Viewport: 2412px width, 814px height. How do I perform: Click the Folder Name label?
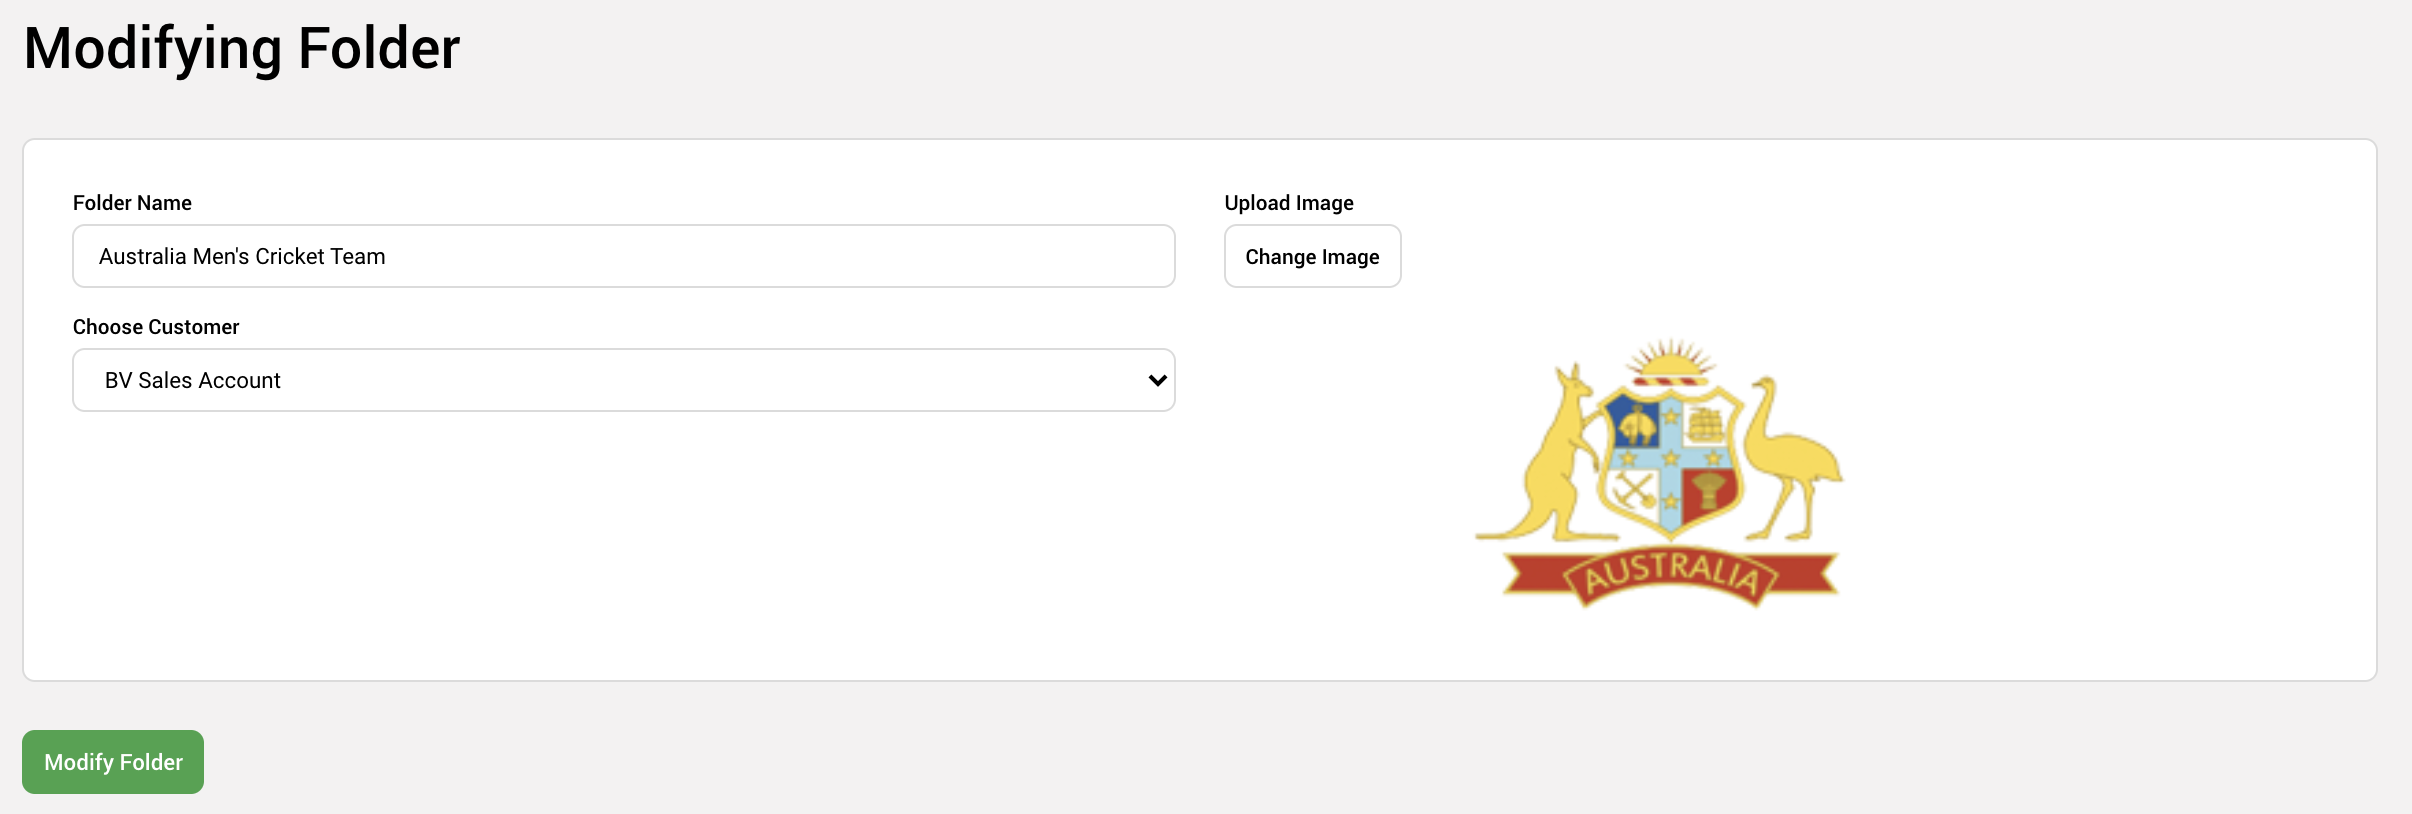132,203
